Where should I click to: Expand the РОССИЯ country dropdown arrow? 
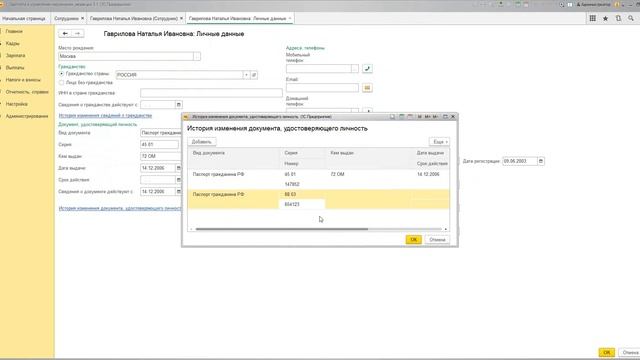pos(246,75)
